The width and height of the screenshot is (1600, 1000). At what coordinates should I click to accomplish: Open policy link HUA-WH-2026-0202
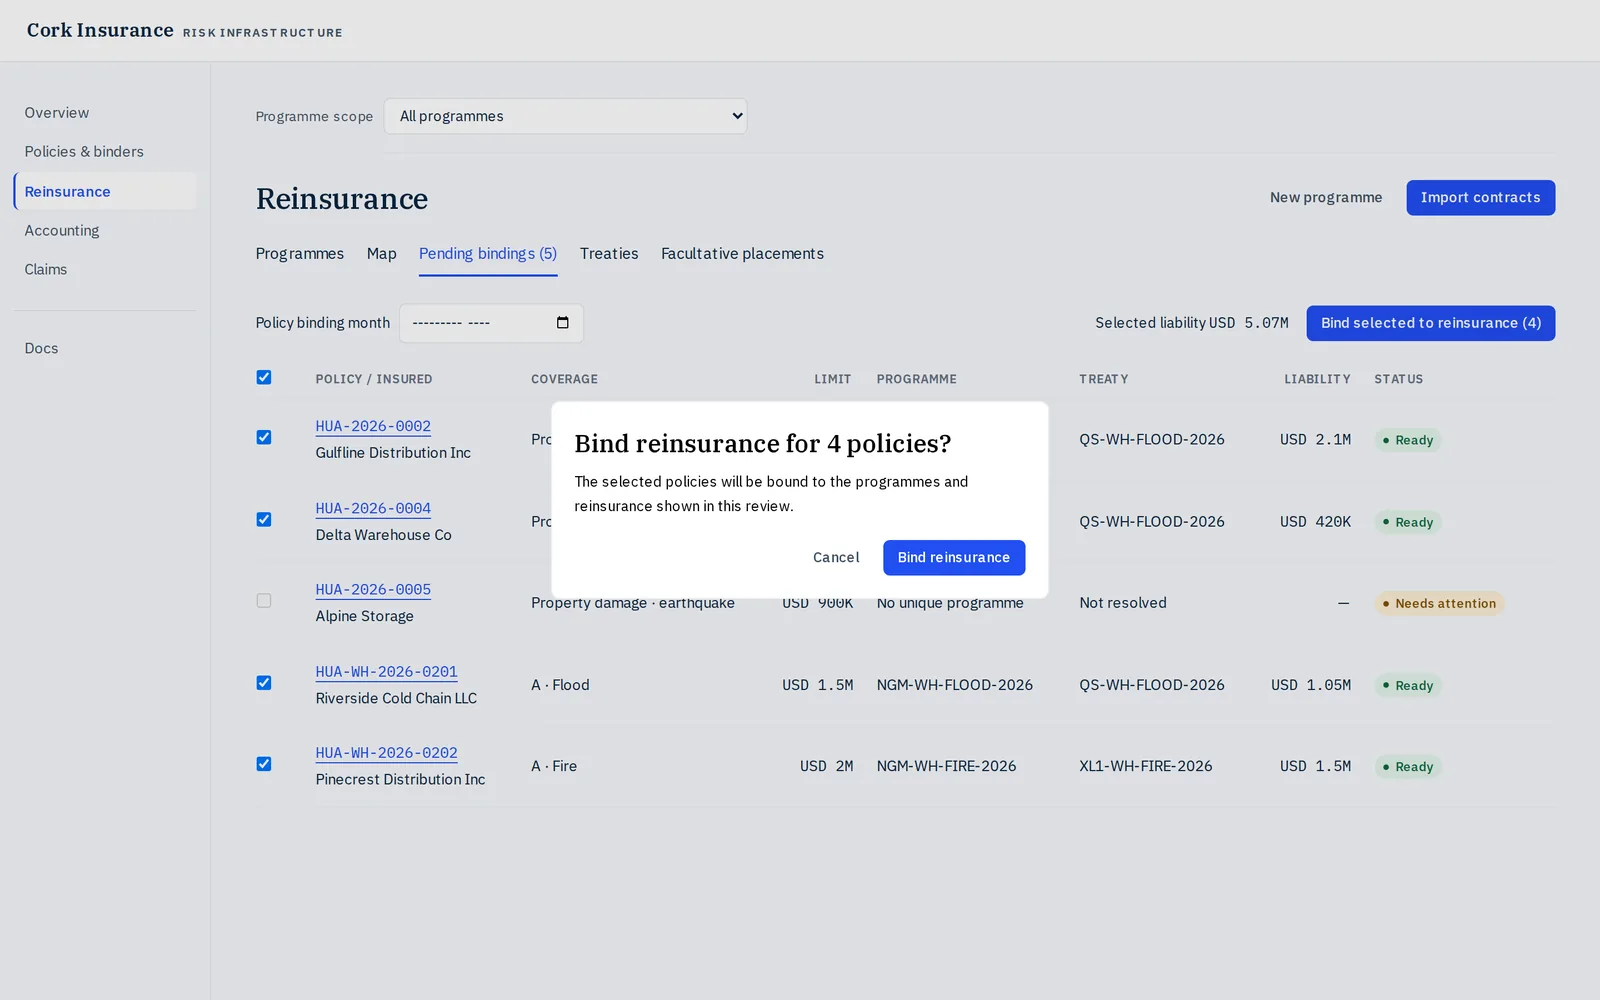[386, 753]
